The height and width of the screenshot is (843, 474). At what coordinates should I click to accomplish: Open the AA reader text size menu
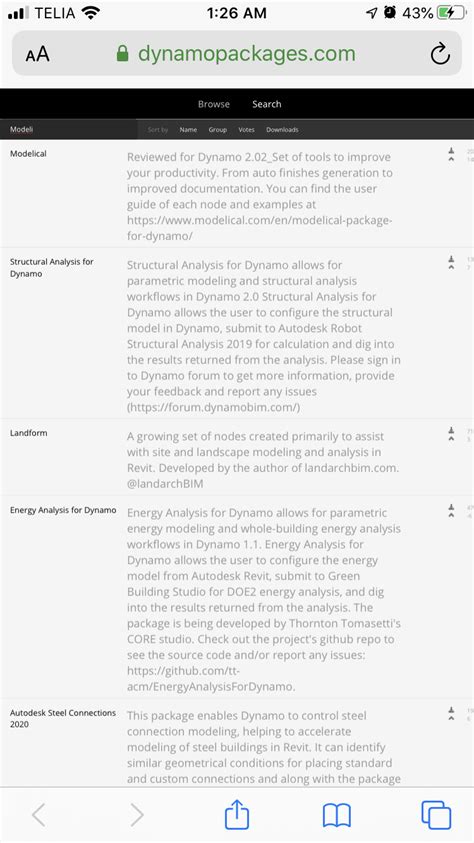coord(37,54)
